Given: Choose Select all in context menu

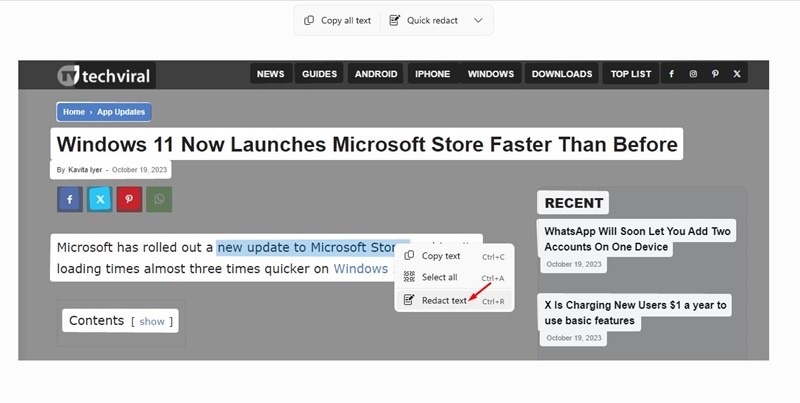Looking at the screenshot, I should coord(454,278).
